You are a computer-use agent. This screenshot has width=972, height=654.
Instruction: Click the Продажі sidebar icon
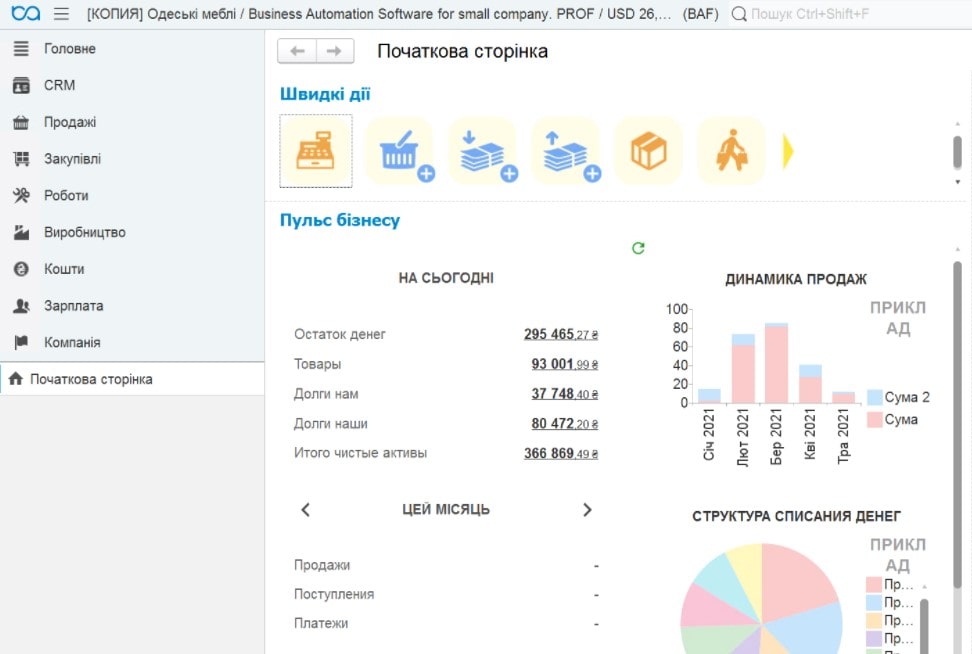(22, 122)
